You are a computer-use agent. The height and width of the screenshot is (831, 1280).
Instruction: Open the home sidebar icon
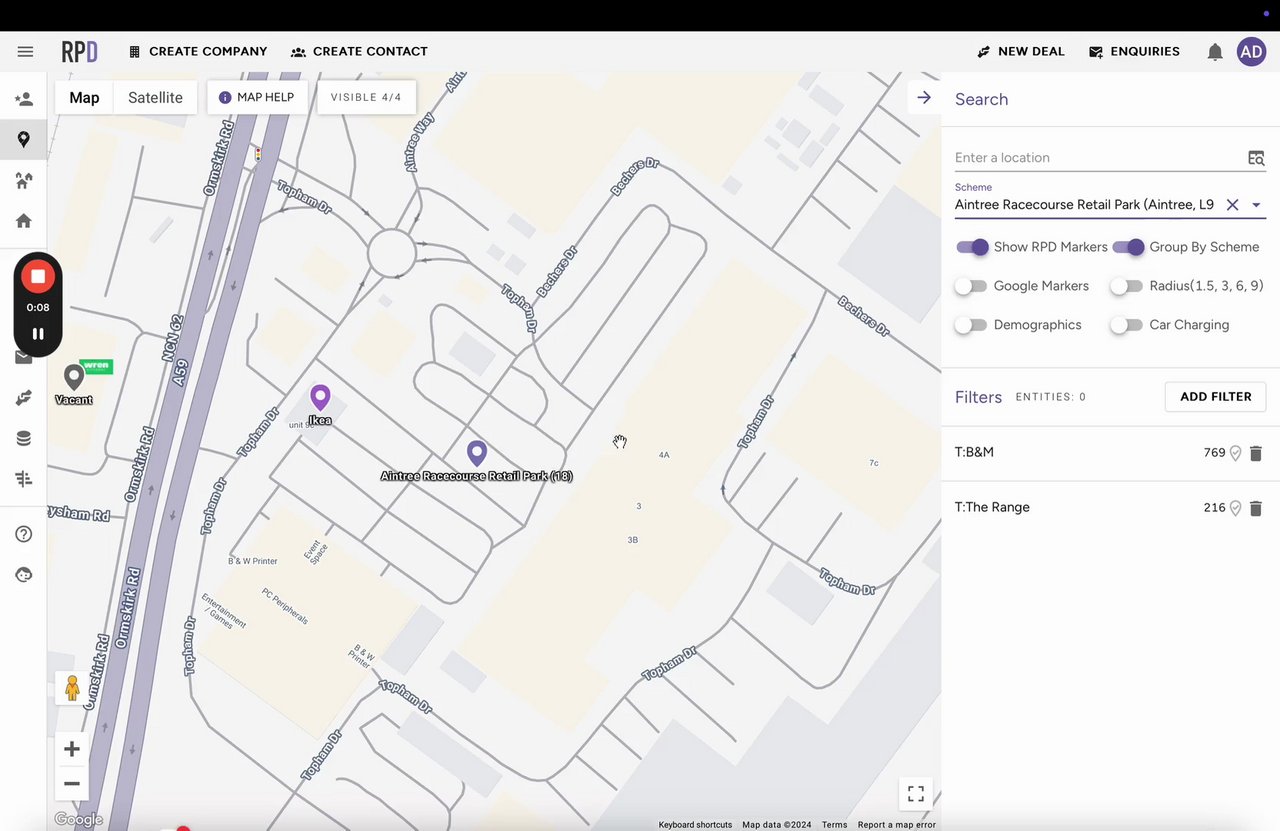tap(24, 221)
